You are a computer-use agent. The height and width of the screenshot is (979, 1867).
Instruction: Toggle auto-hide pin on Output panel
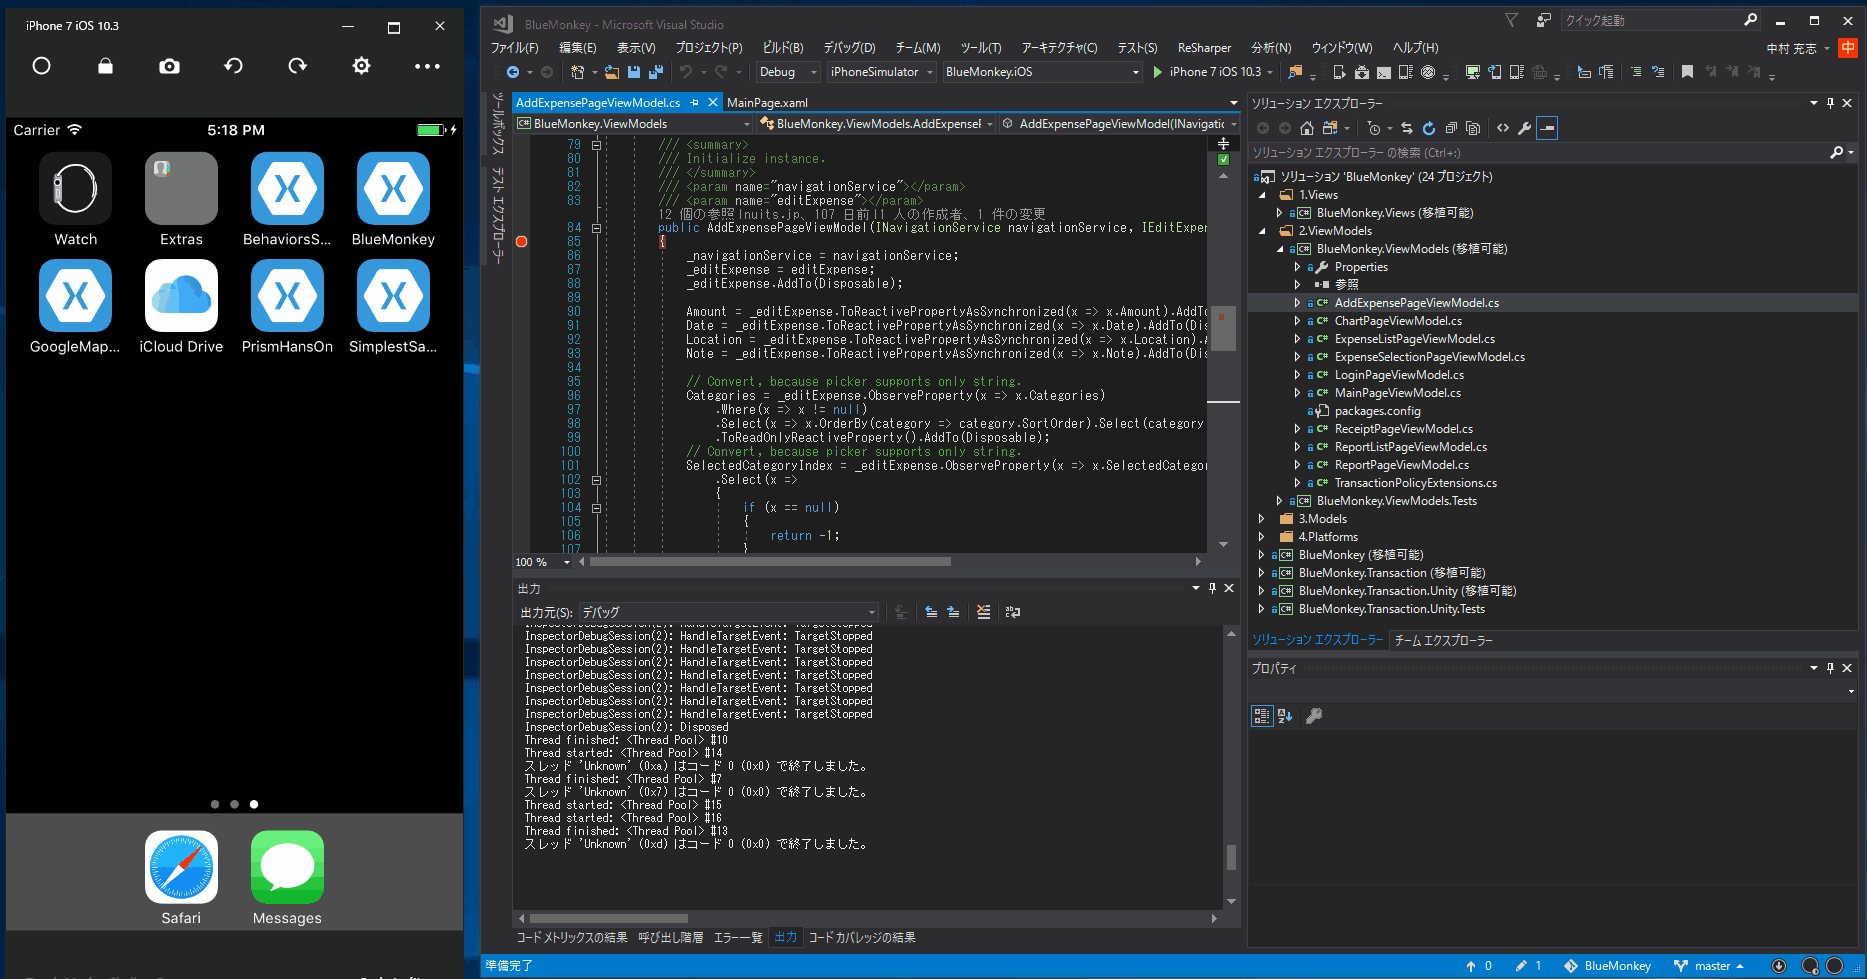(1212, 588)
